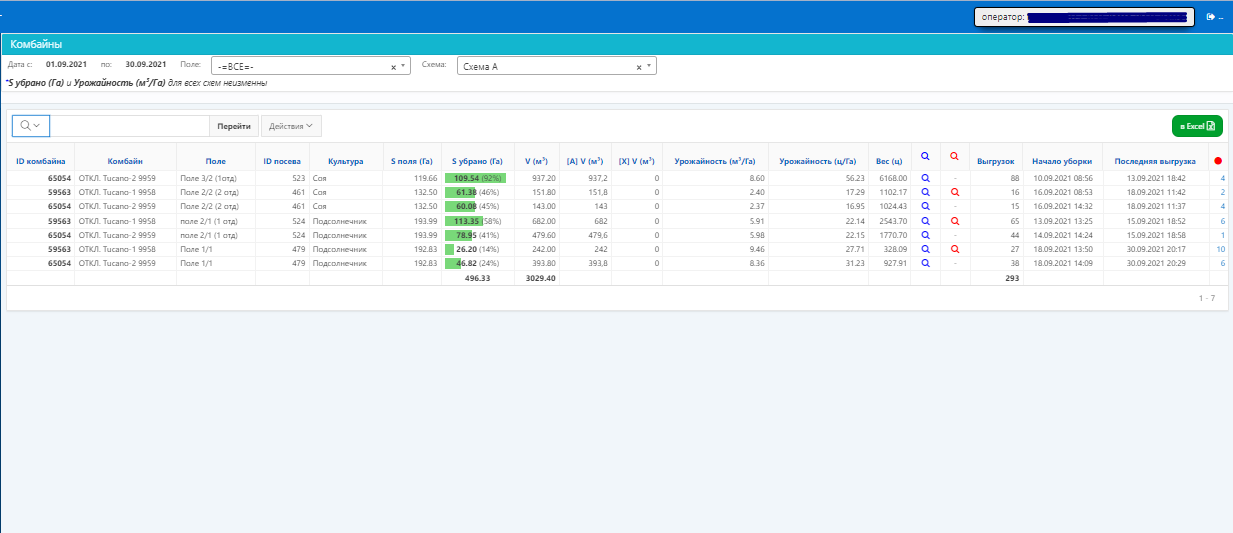
Task: Open the Схема dropdown arrow
Action: (x=649, y=66)
